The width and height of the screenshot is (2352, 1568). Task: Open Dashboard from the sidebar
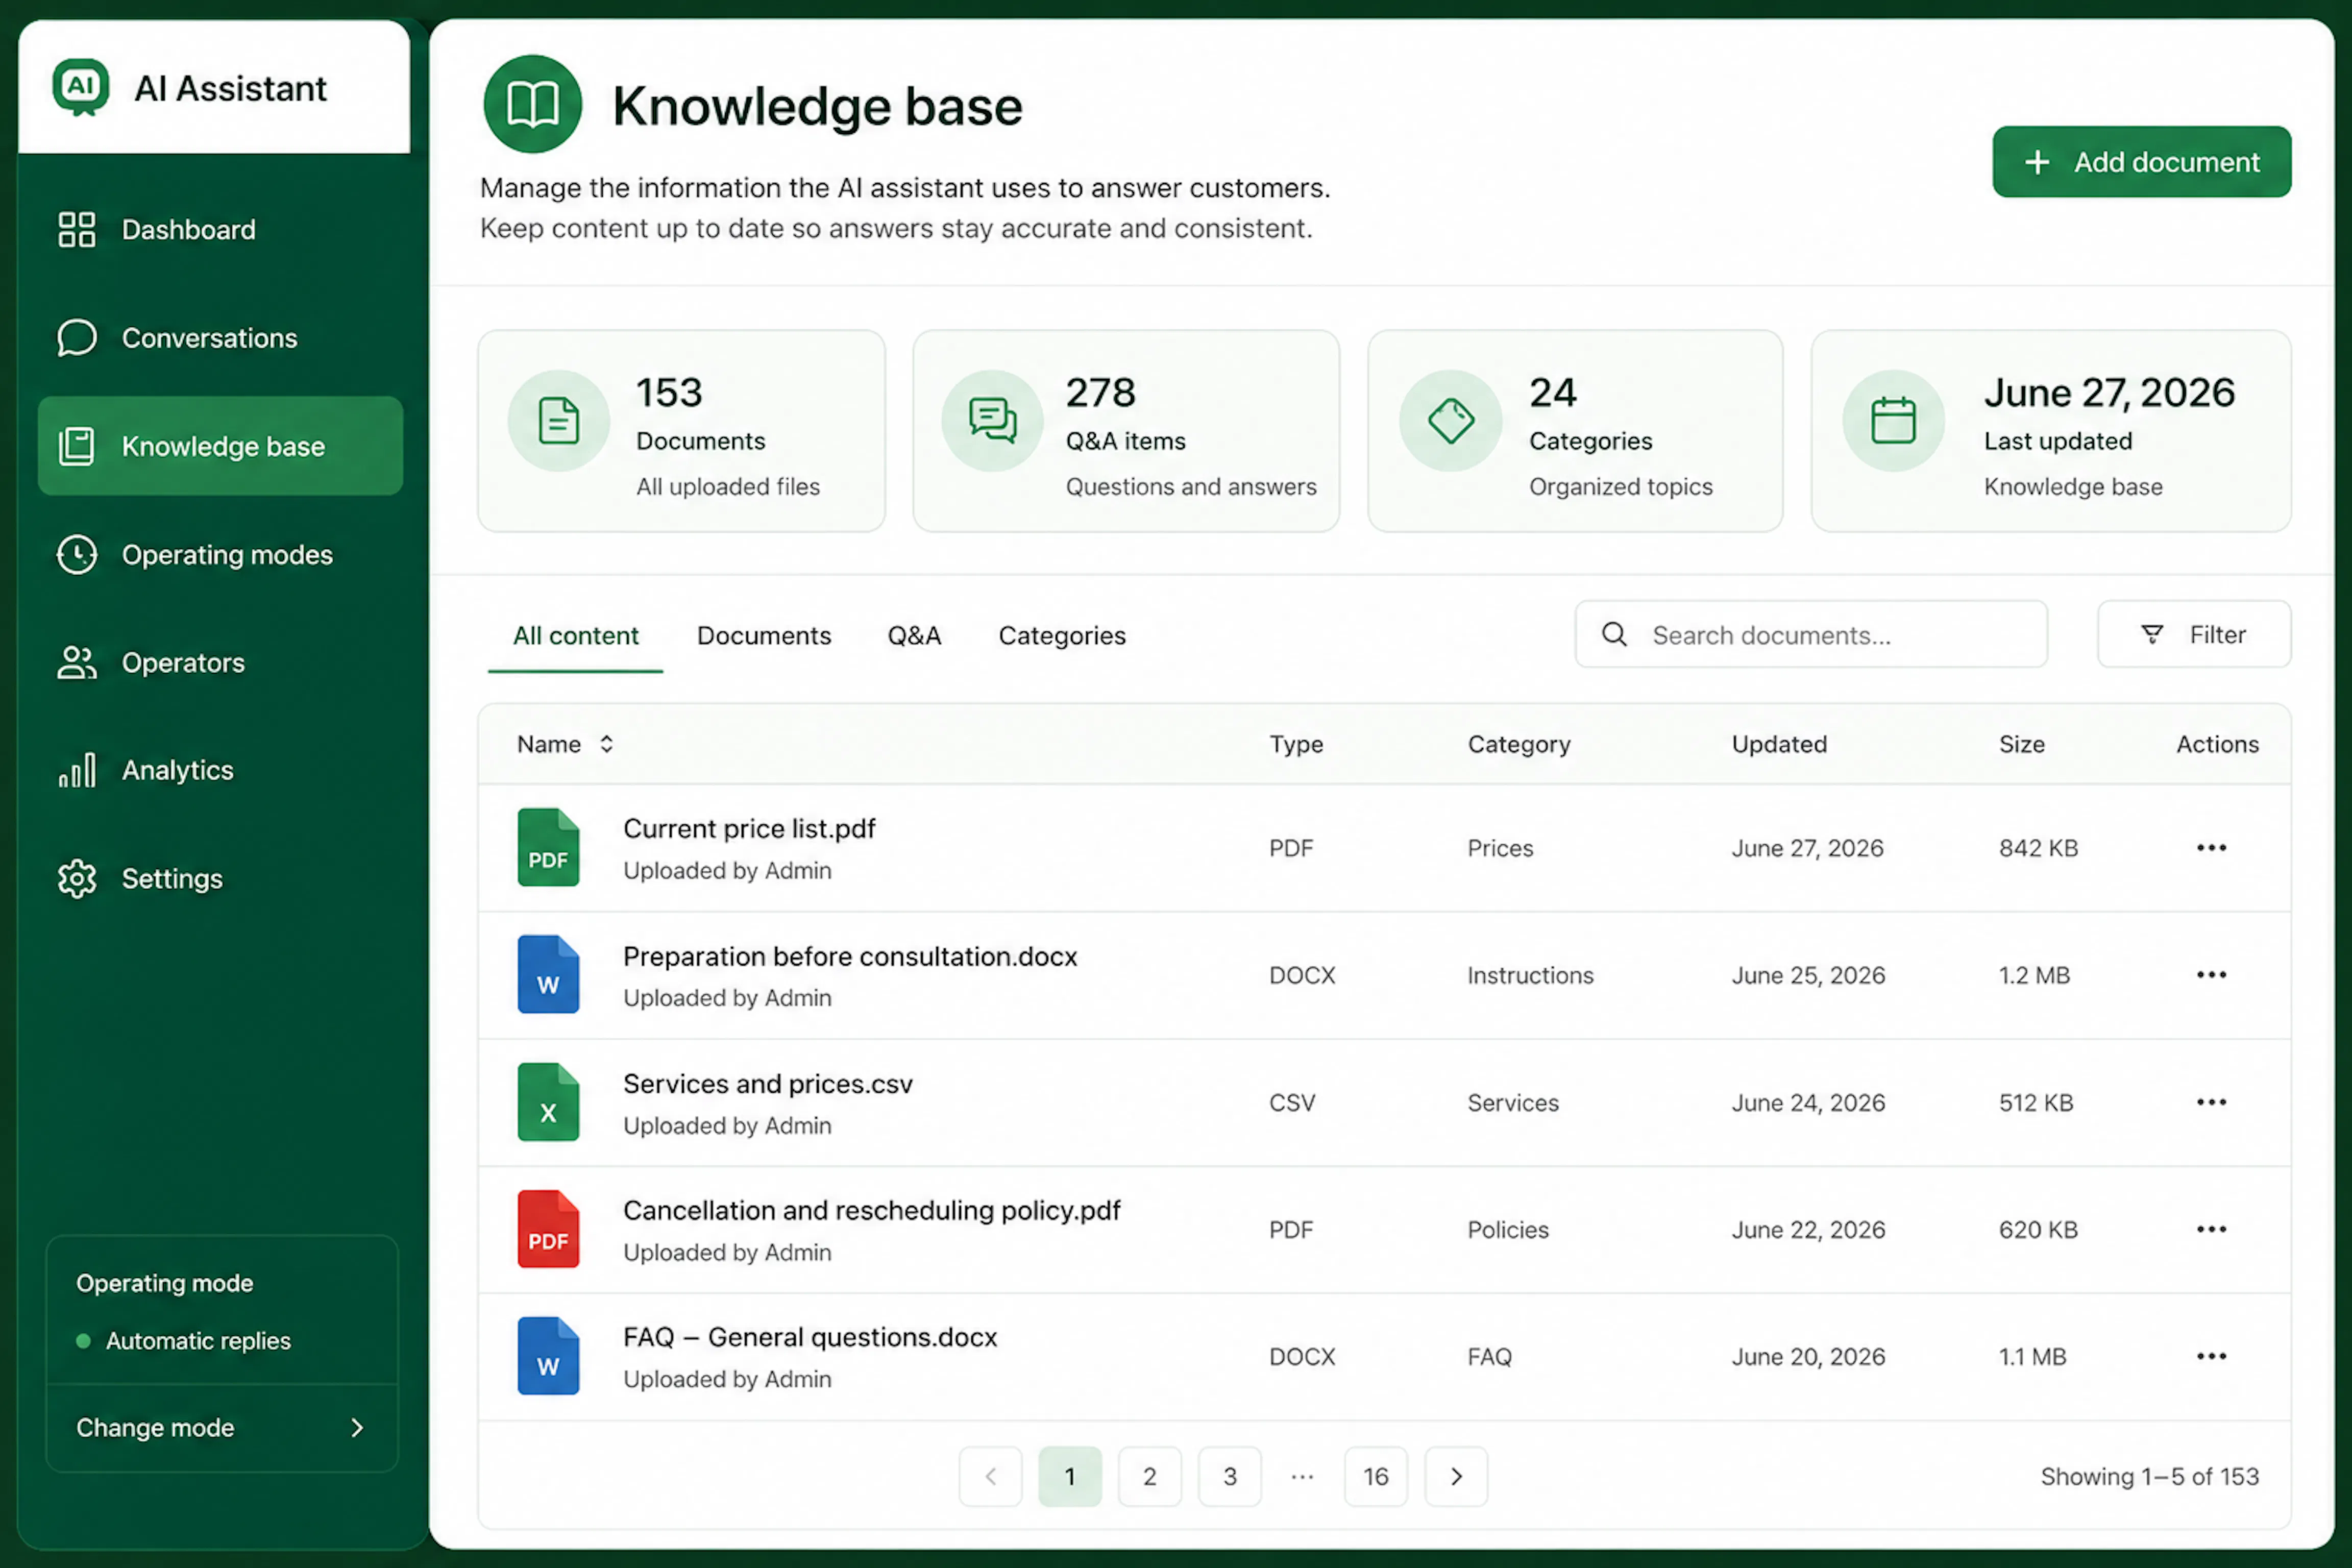pyautogui.click(x=220, y=229)
